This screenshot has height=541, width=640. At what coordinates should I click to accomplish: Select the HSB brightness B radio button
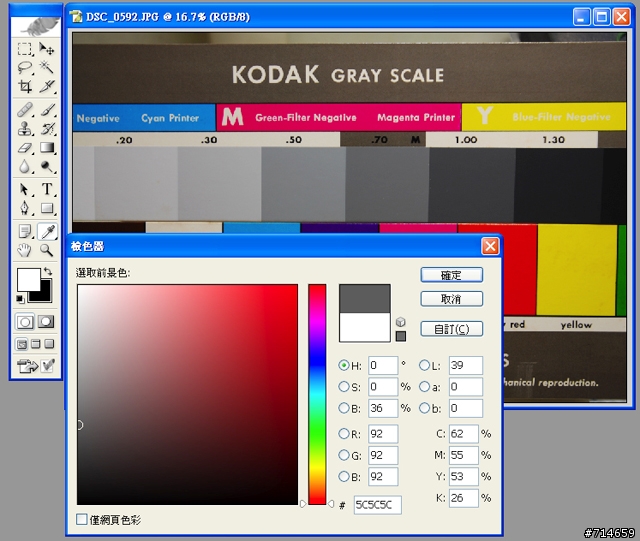coord(344,408)
